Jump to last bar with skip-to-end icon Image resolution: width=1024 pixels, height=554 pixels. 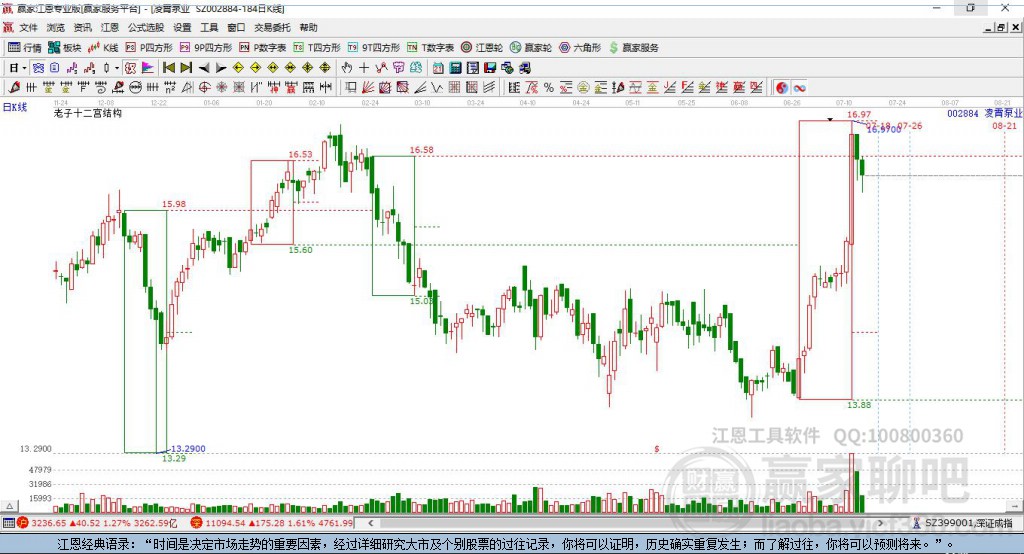[186, 68]
